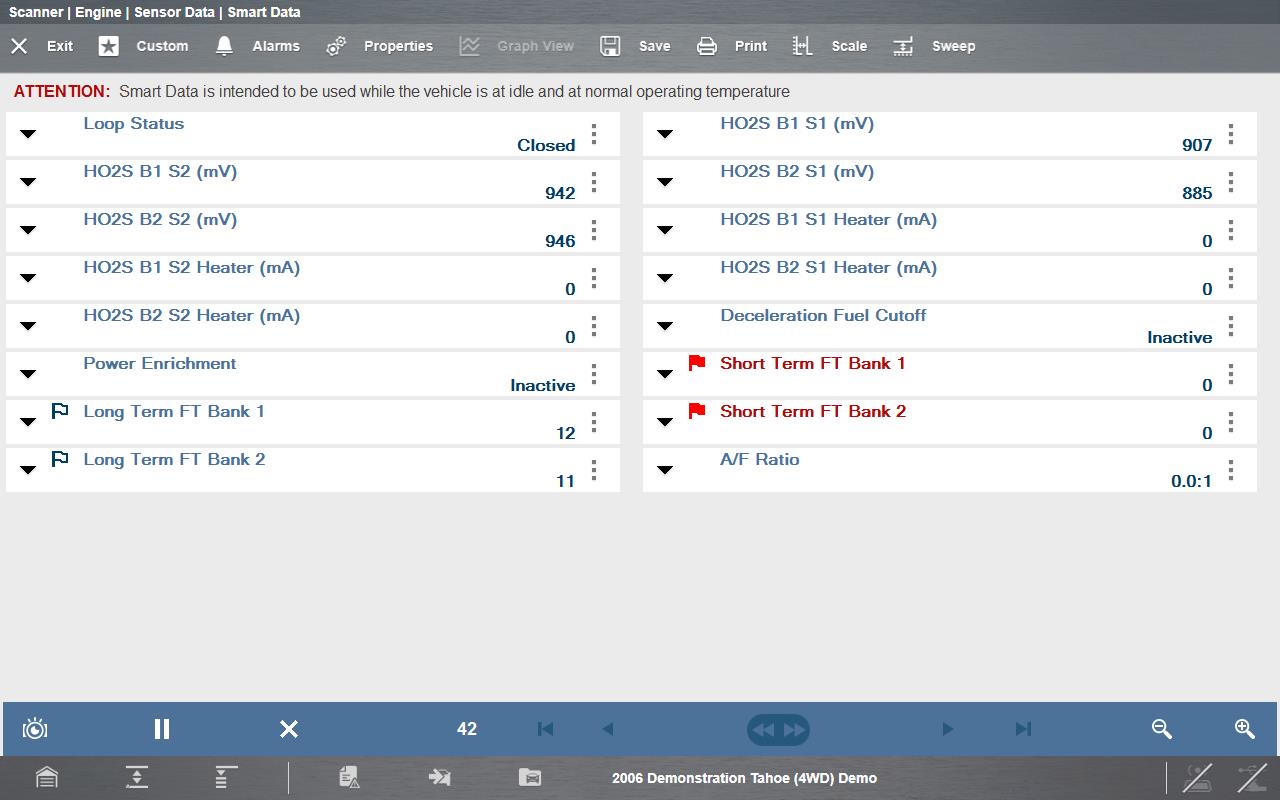Open Alarms bell icon

tap(224, 46)
